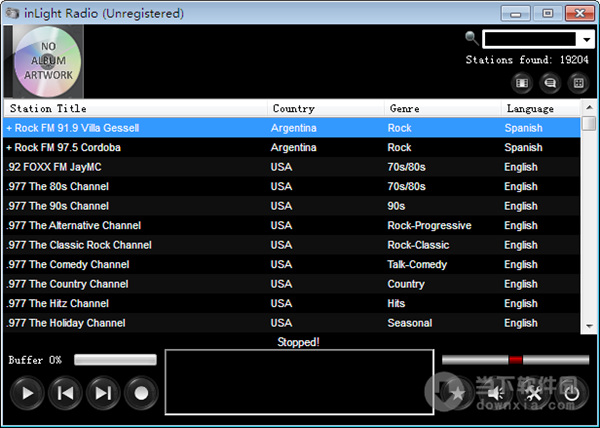This screenshot has width=600, height=428.
Task: Select station .977 The Classic Rock Channel
Action: pos(292,245)
